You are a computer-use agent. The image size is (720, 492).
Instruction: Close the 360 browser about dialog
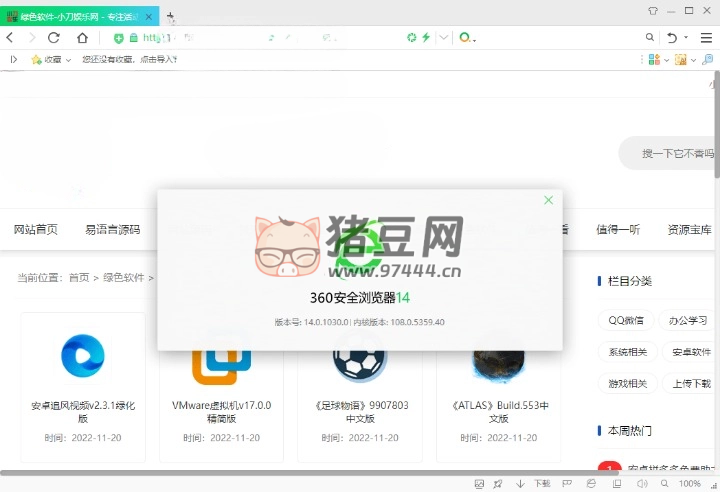tap(548, 200)
